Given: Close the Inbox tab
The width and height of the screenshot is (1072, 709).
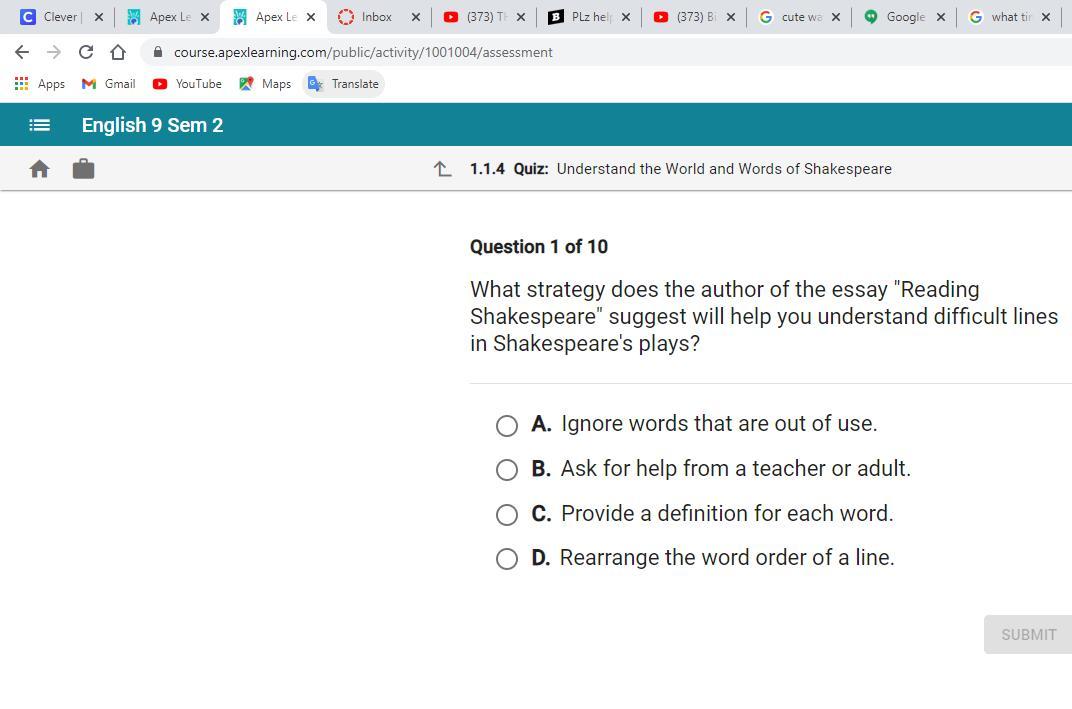Looking at the screenshot, I should point(416,17).
